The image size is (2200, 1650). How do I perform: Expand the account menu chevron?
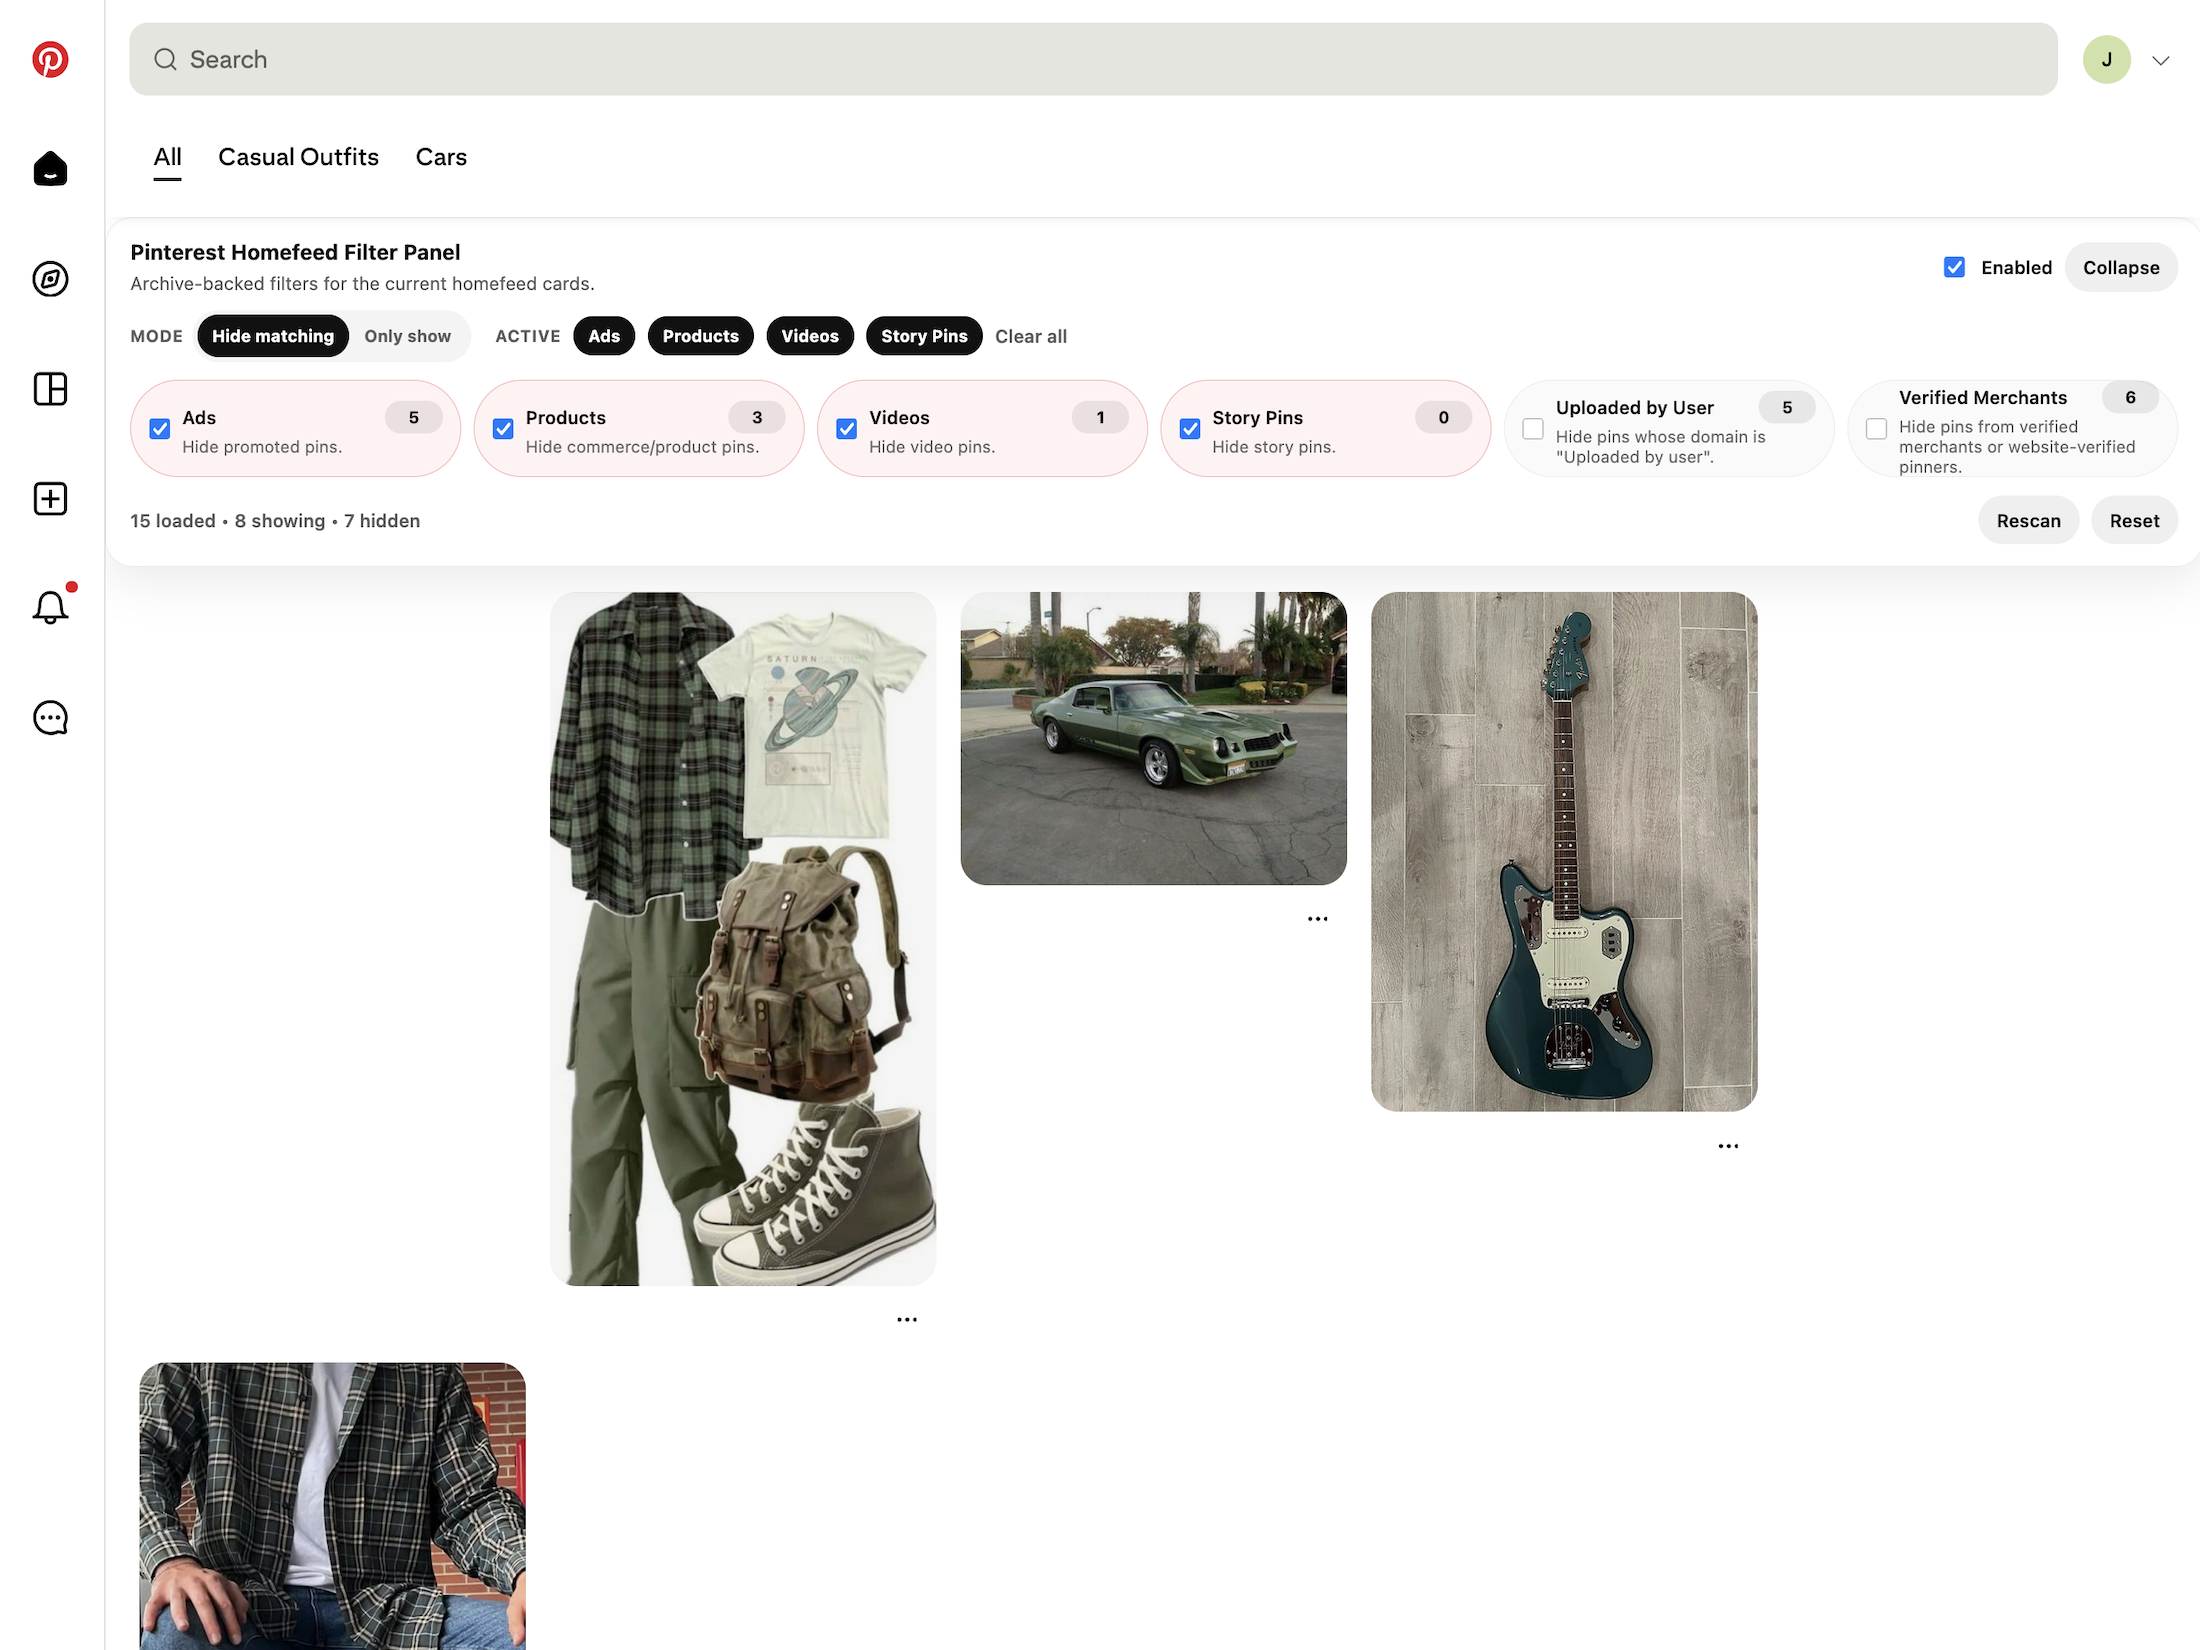coord(2160,60)
